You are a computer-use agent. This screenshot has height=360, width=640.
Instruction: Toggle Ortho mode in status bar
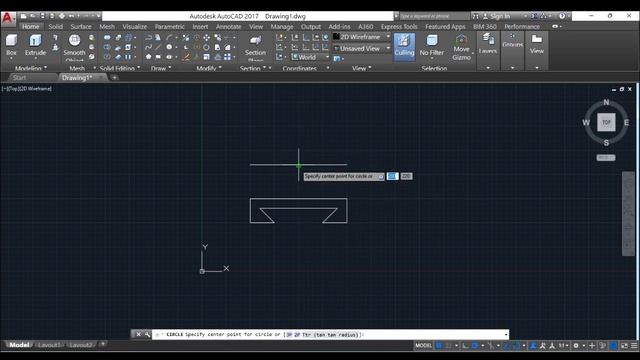pyautogui.click(x=465, y=345)
